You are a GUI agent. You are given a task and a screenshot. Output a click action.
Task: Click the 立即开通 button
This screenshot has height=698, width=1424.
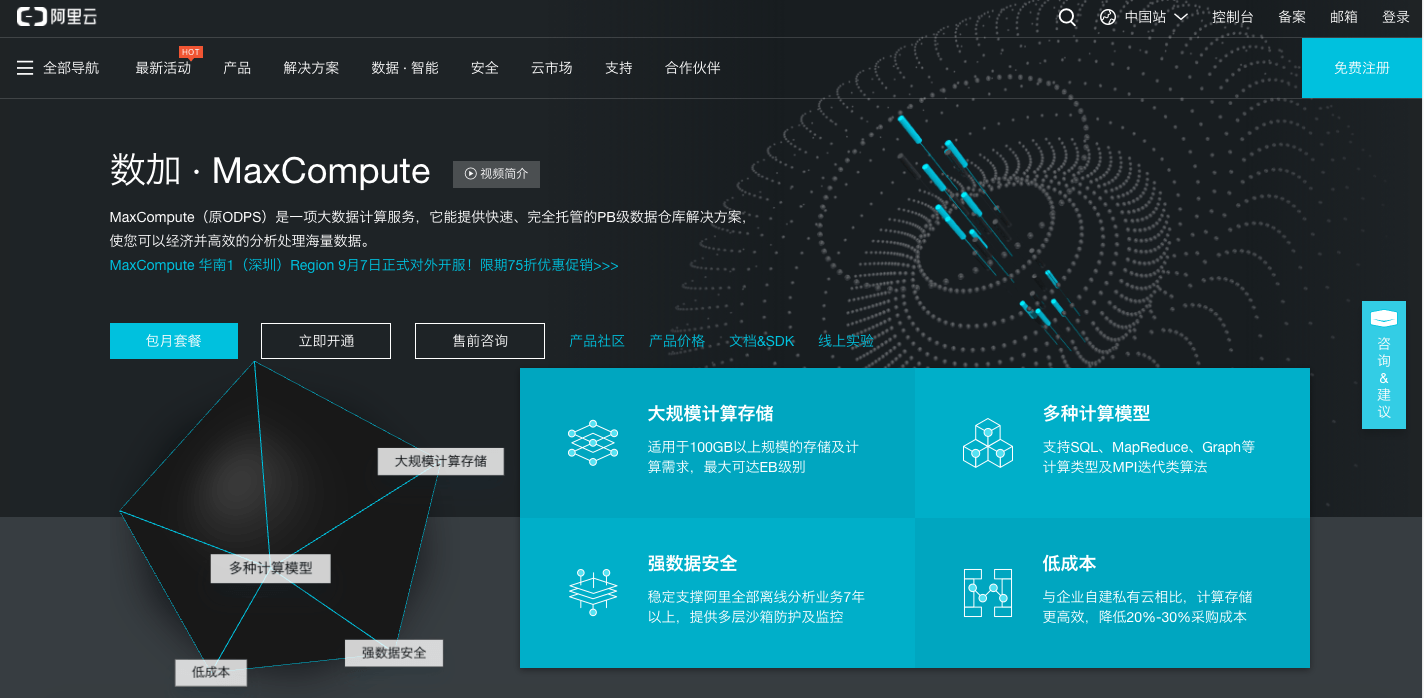point(326,341)
